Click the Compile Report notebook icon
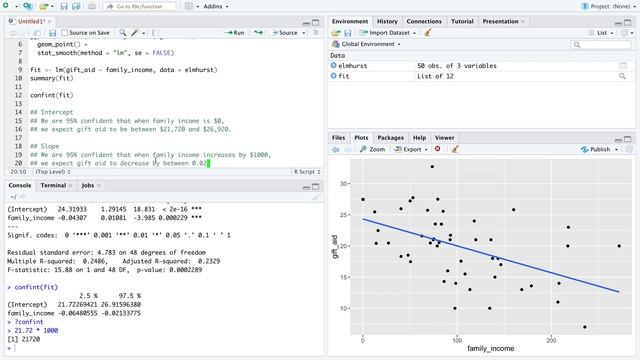 coord(155,33)
